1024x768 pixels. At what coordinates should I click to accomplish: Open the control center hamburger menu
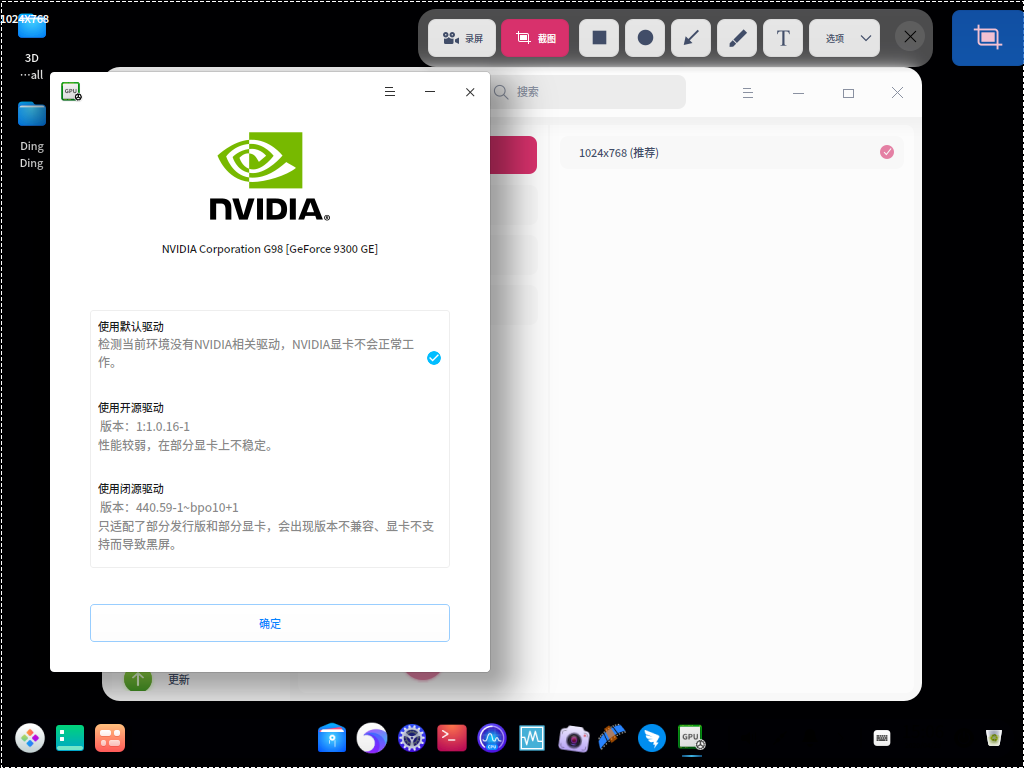(x=748, y=93)
